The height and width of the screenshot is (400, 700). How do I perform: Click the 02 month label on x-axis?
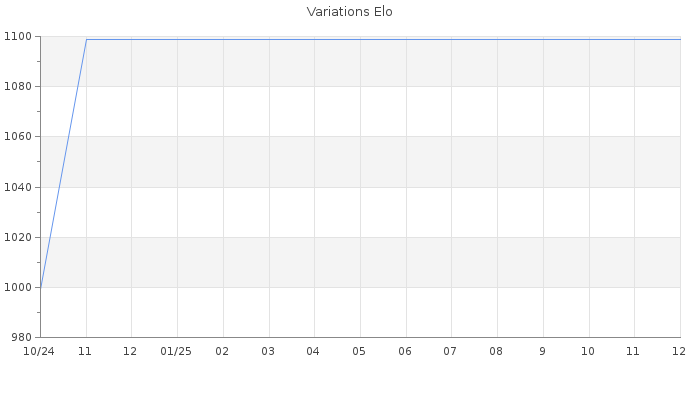coord(222,351)
